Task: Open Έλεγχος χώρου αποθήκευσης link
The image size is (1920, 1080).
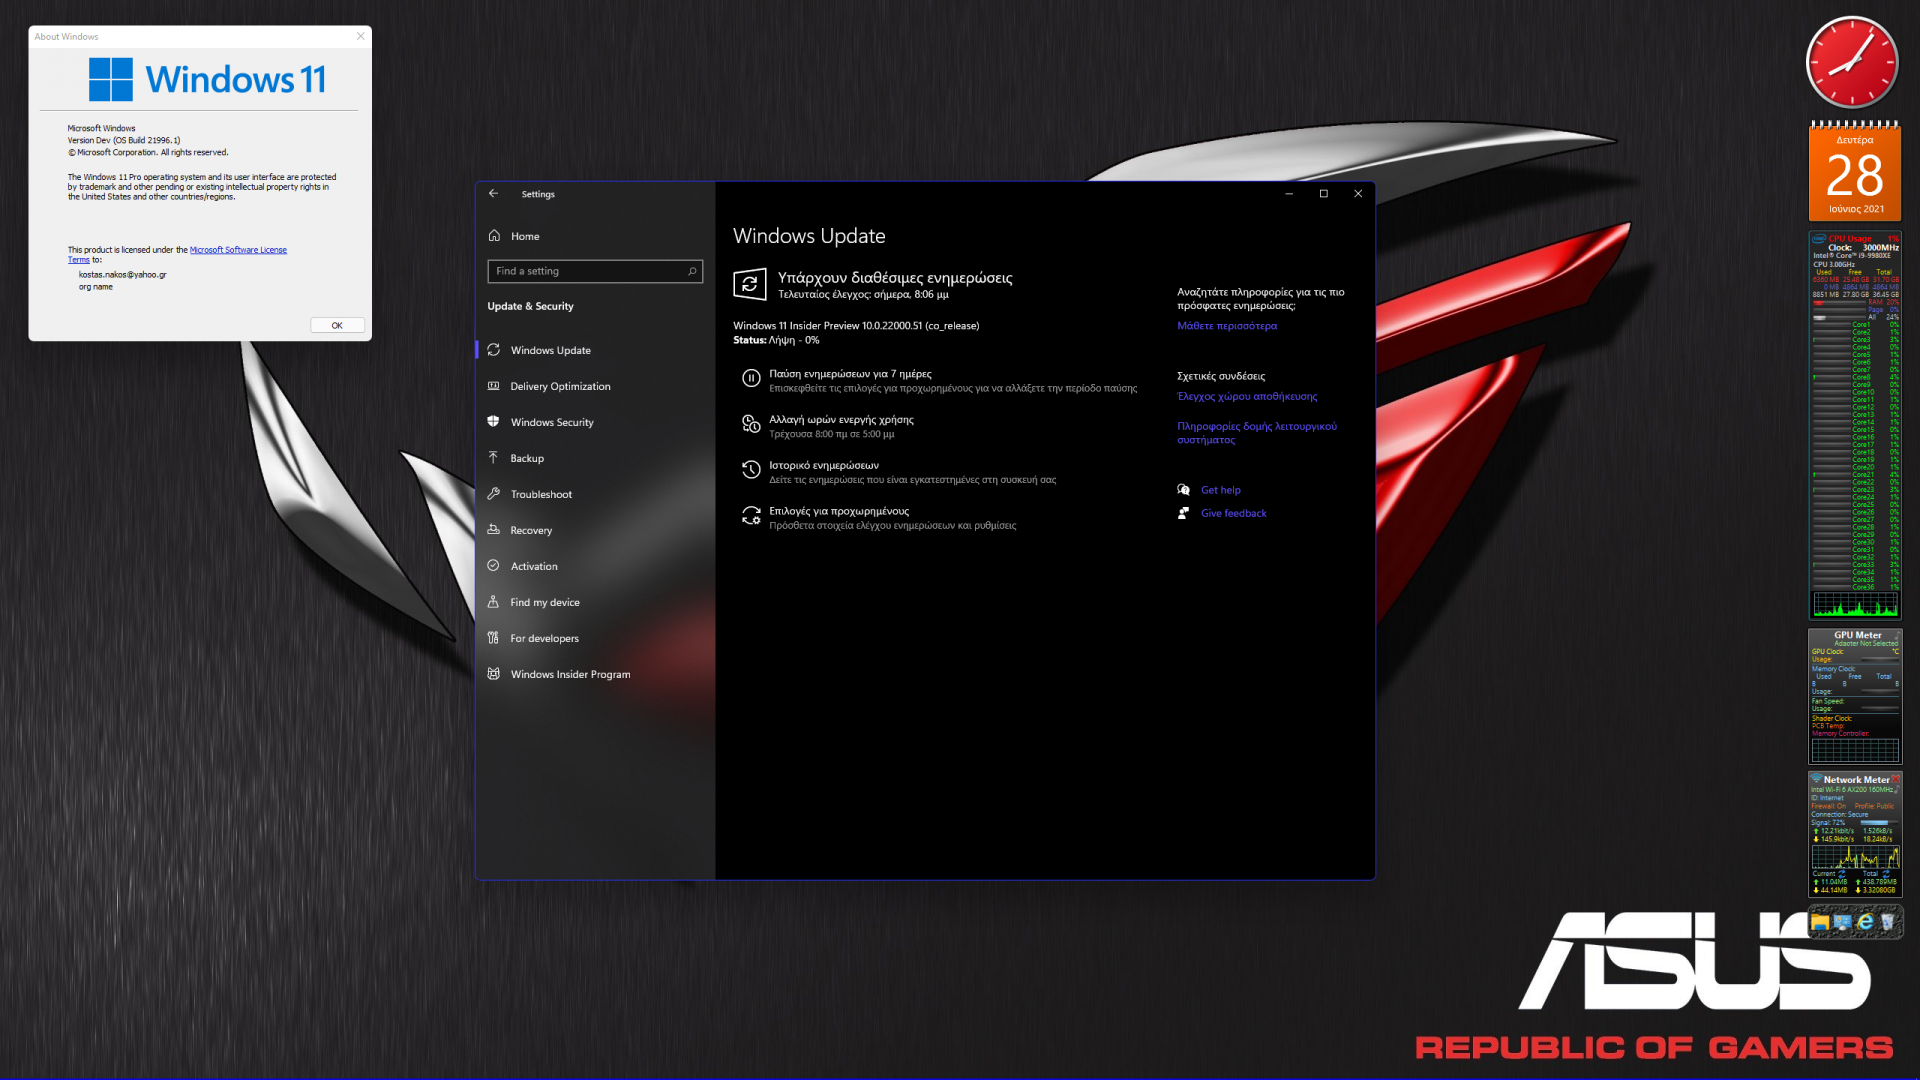Action: 1246,396
